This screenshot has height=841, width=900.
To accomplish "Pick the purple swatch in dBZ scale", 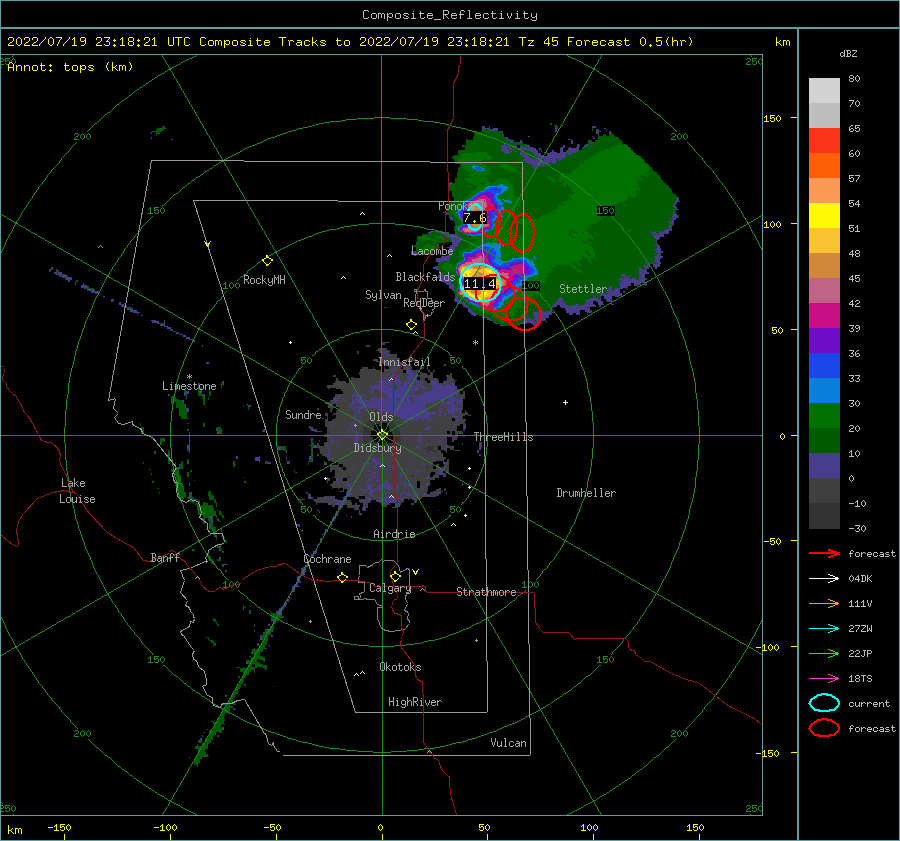I will pyautogui.click(x=824, y=341).
